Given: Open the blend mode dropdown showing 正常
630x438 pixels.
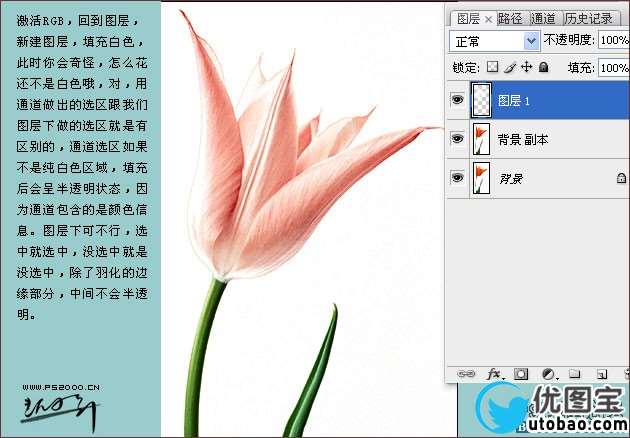Looking at the screenshot, I should 495,41.
